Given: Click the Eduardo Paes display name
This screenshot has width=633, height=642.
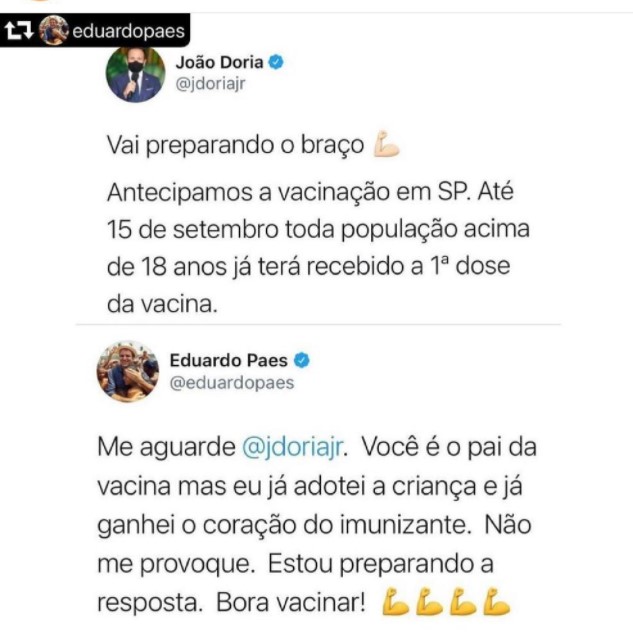Looking at the screenshot, I should (228, 361).
